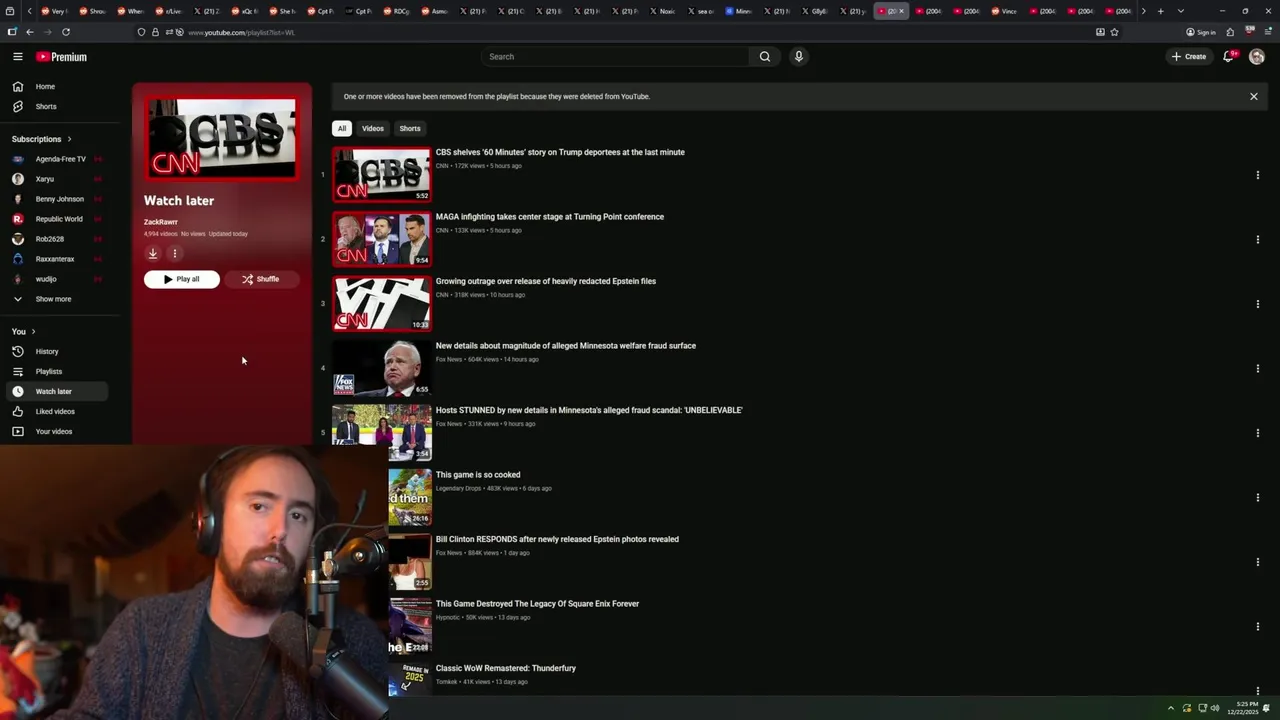Select the All filter chip
Viewport: 1280px width, 720px height.
pos(342,129)
